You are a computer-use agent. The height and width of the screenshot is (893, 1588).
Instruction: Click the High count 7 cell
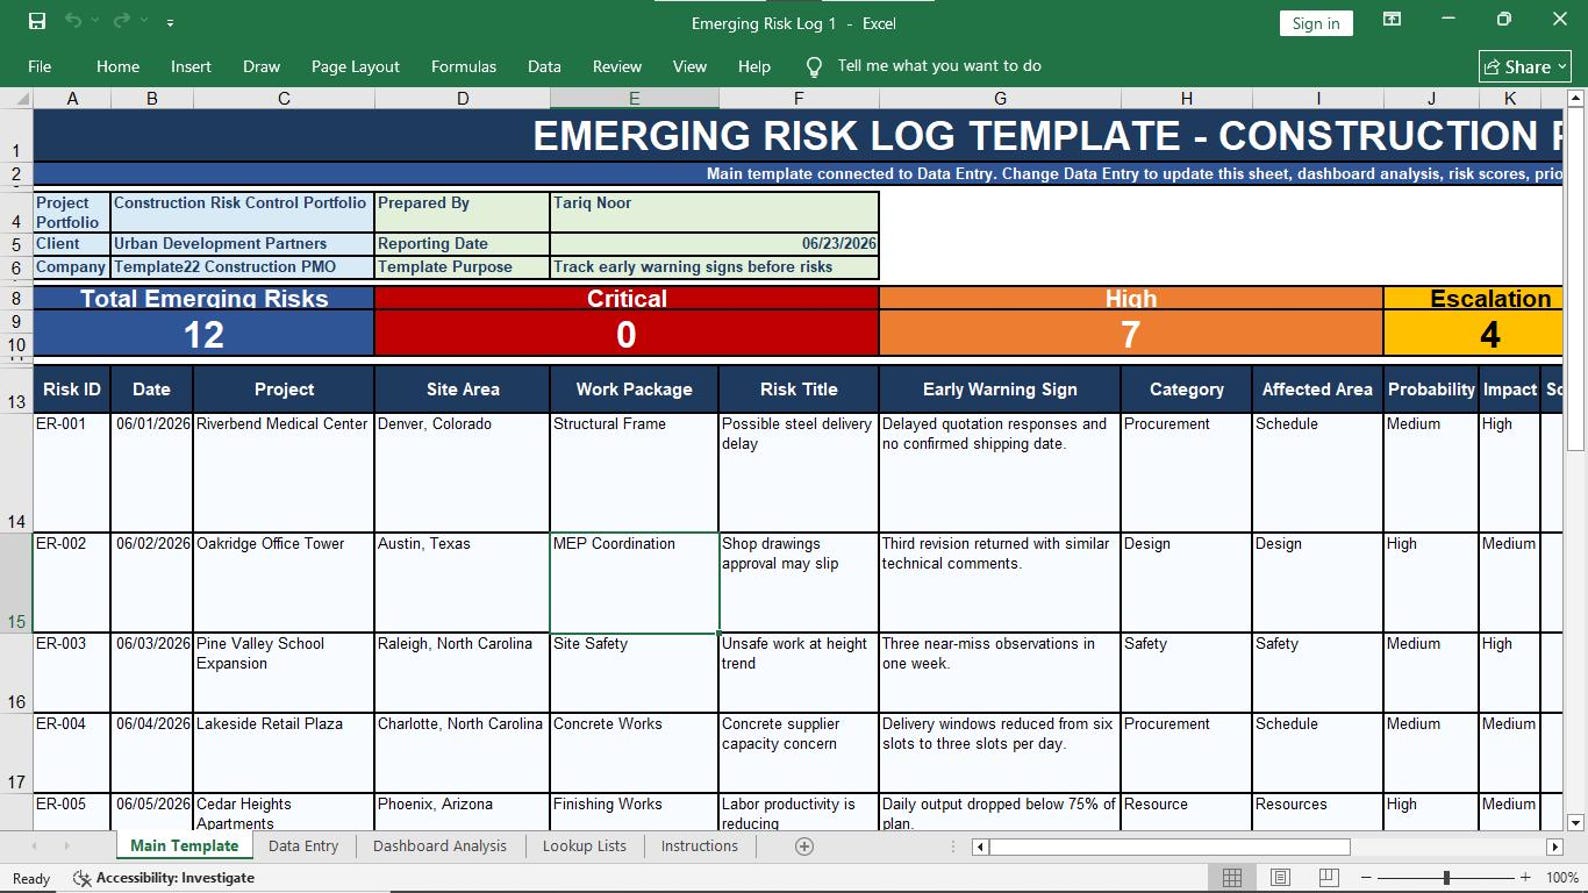click(1131, 334)
